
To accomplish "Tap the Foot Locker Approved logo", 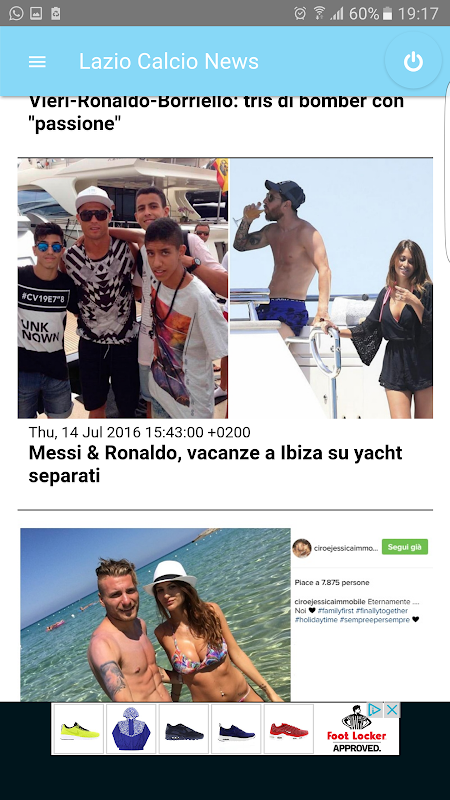I will pyautogui.click(x=356, y=730).
